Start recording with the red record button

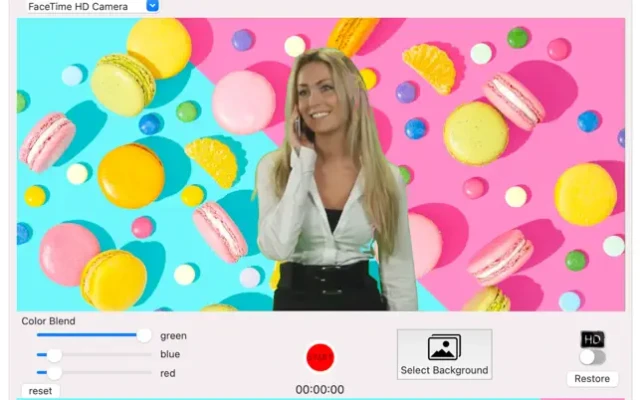(320, 357)
